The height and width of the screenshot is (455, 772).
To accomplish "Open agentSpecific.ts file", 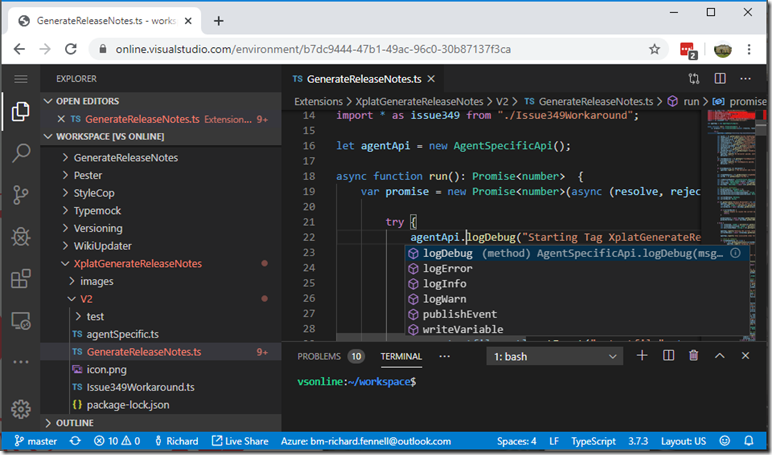I will (123, 334).
